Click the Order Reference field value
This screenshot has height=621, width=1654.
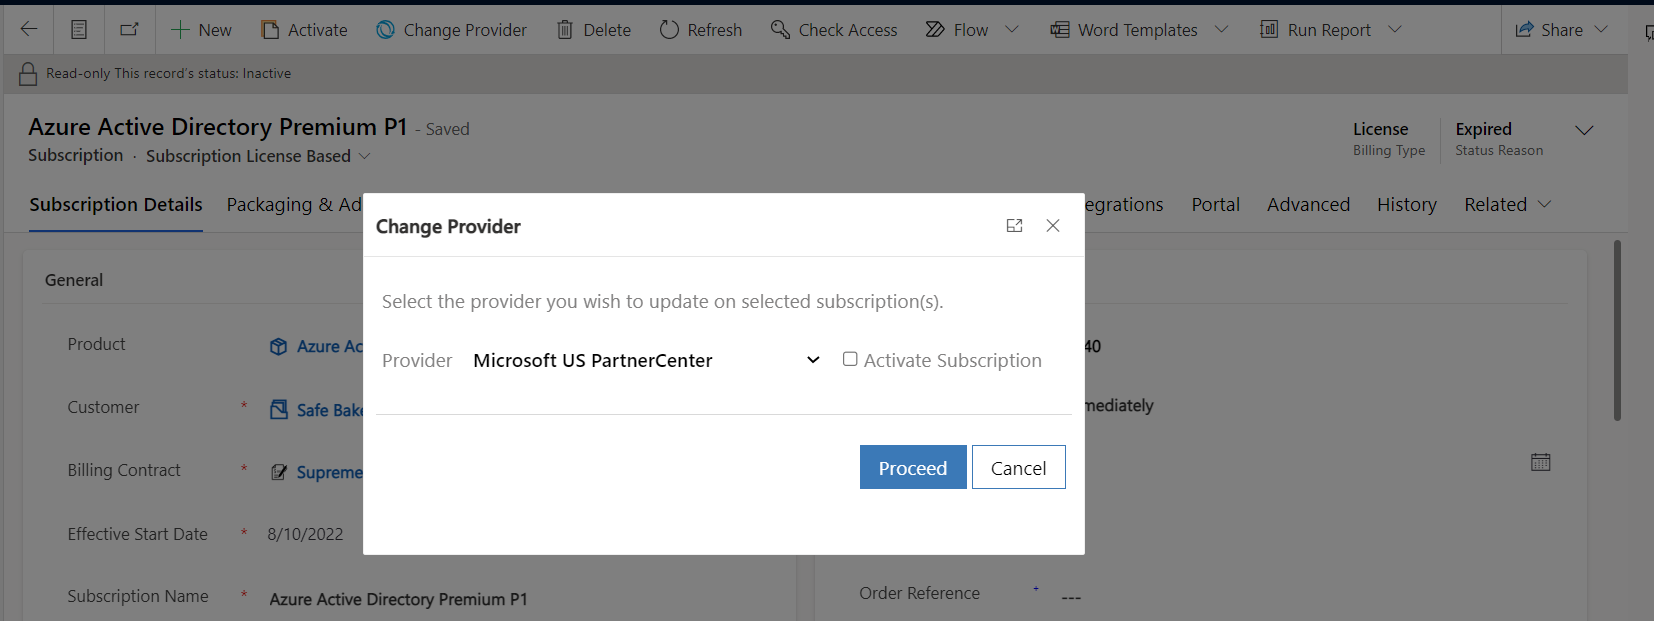pyautogui.click(x=1071, y=596)
